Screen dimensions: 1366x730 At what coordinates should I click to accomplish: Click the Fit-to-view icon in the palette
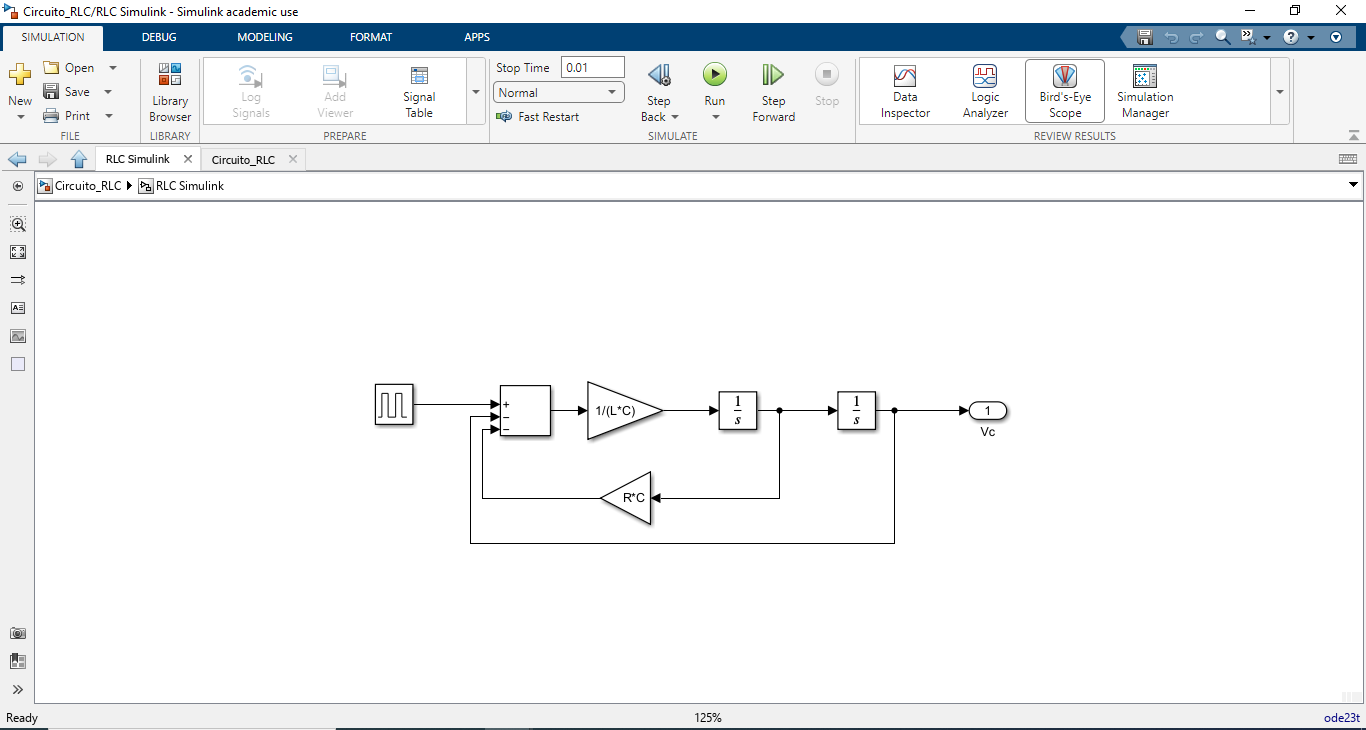point(17,252)
